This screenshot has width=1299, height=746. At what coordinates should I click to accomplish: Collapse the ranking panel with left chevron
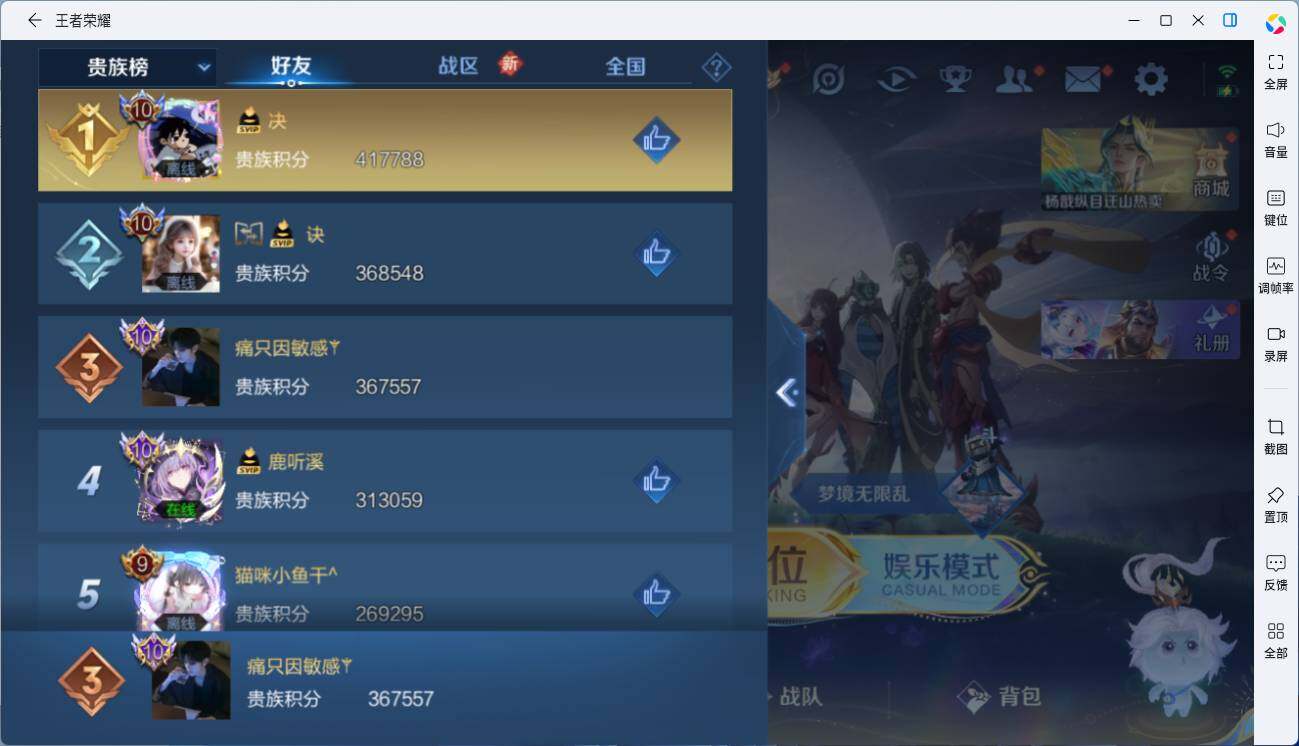coord(786,393)
